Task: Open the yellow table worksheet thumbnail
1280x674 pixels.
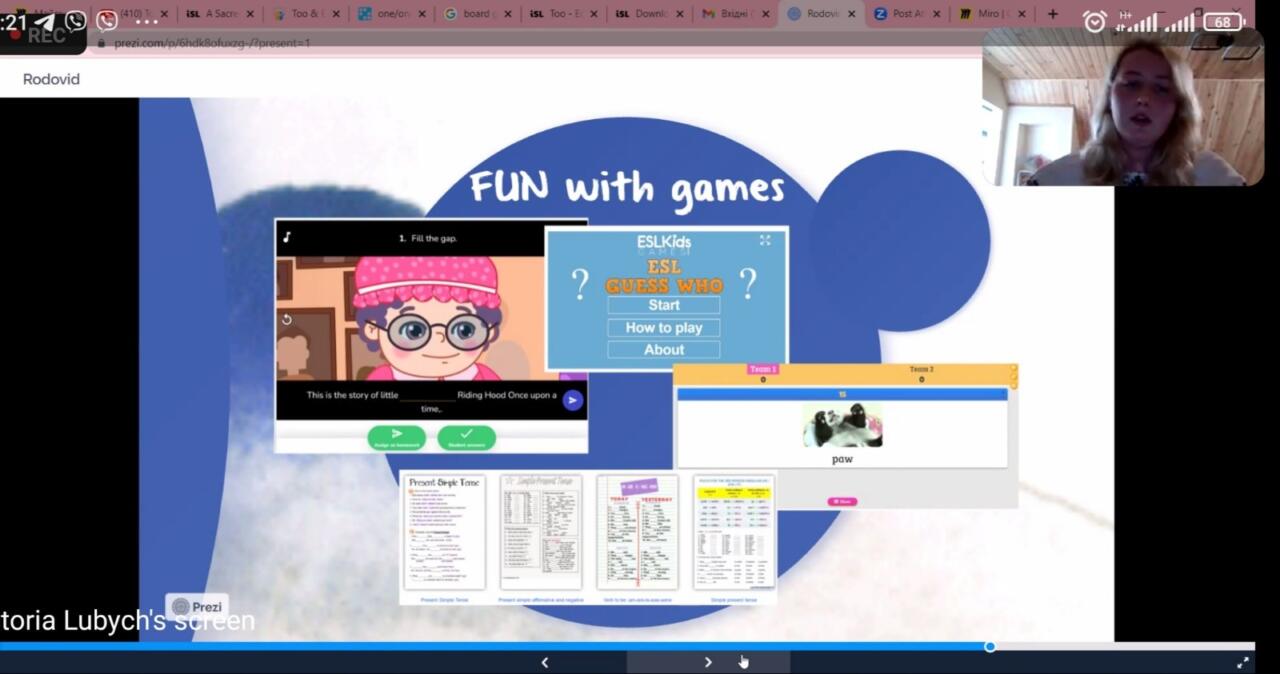Action: point(734,532)
